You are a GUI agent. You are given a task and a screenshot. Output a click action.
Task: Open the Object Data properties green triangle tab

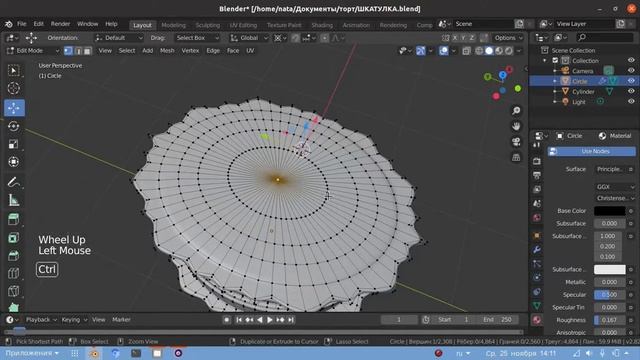[537, 305]
